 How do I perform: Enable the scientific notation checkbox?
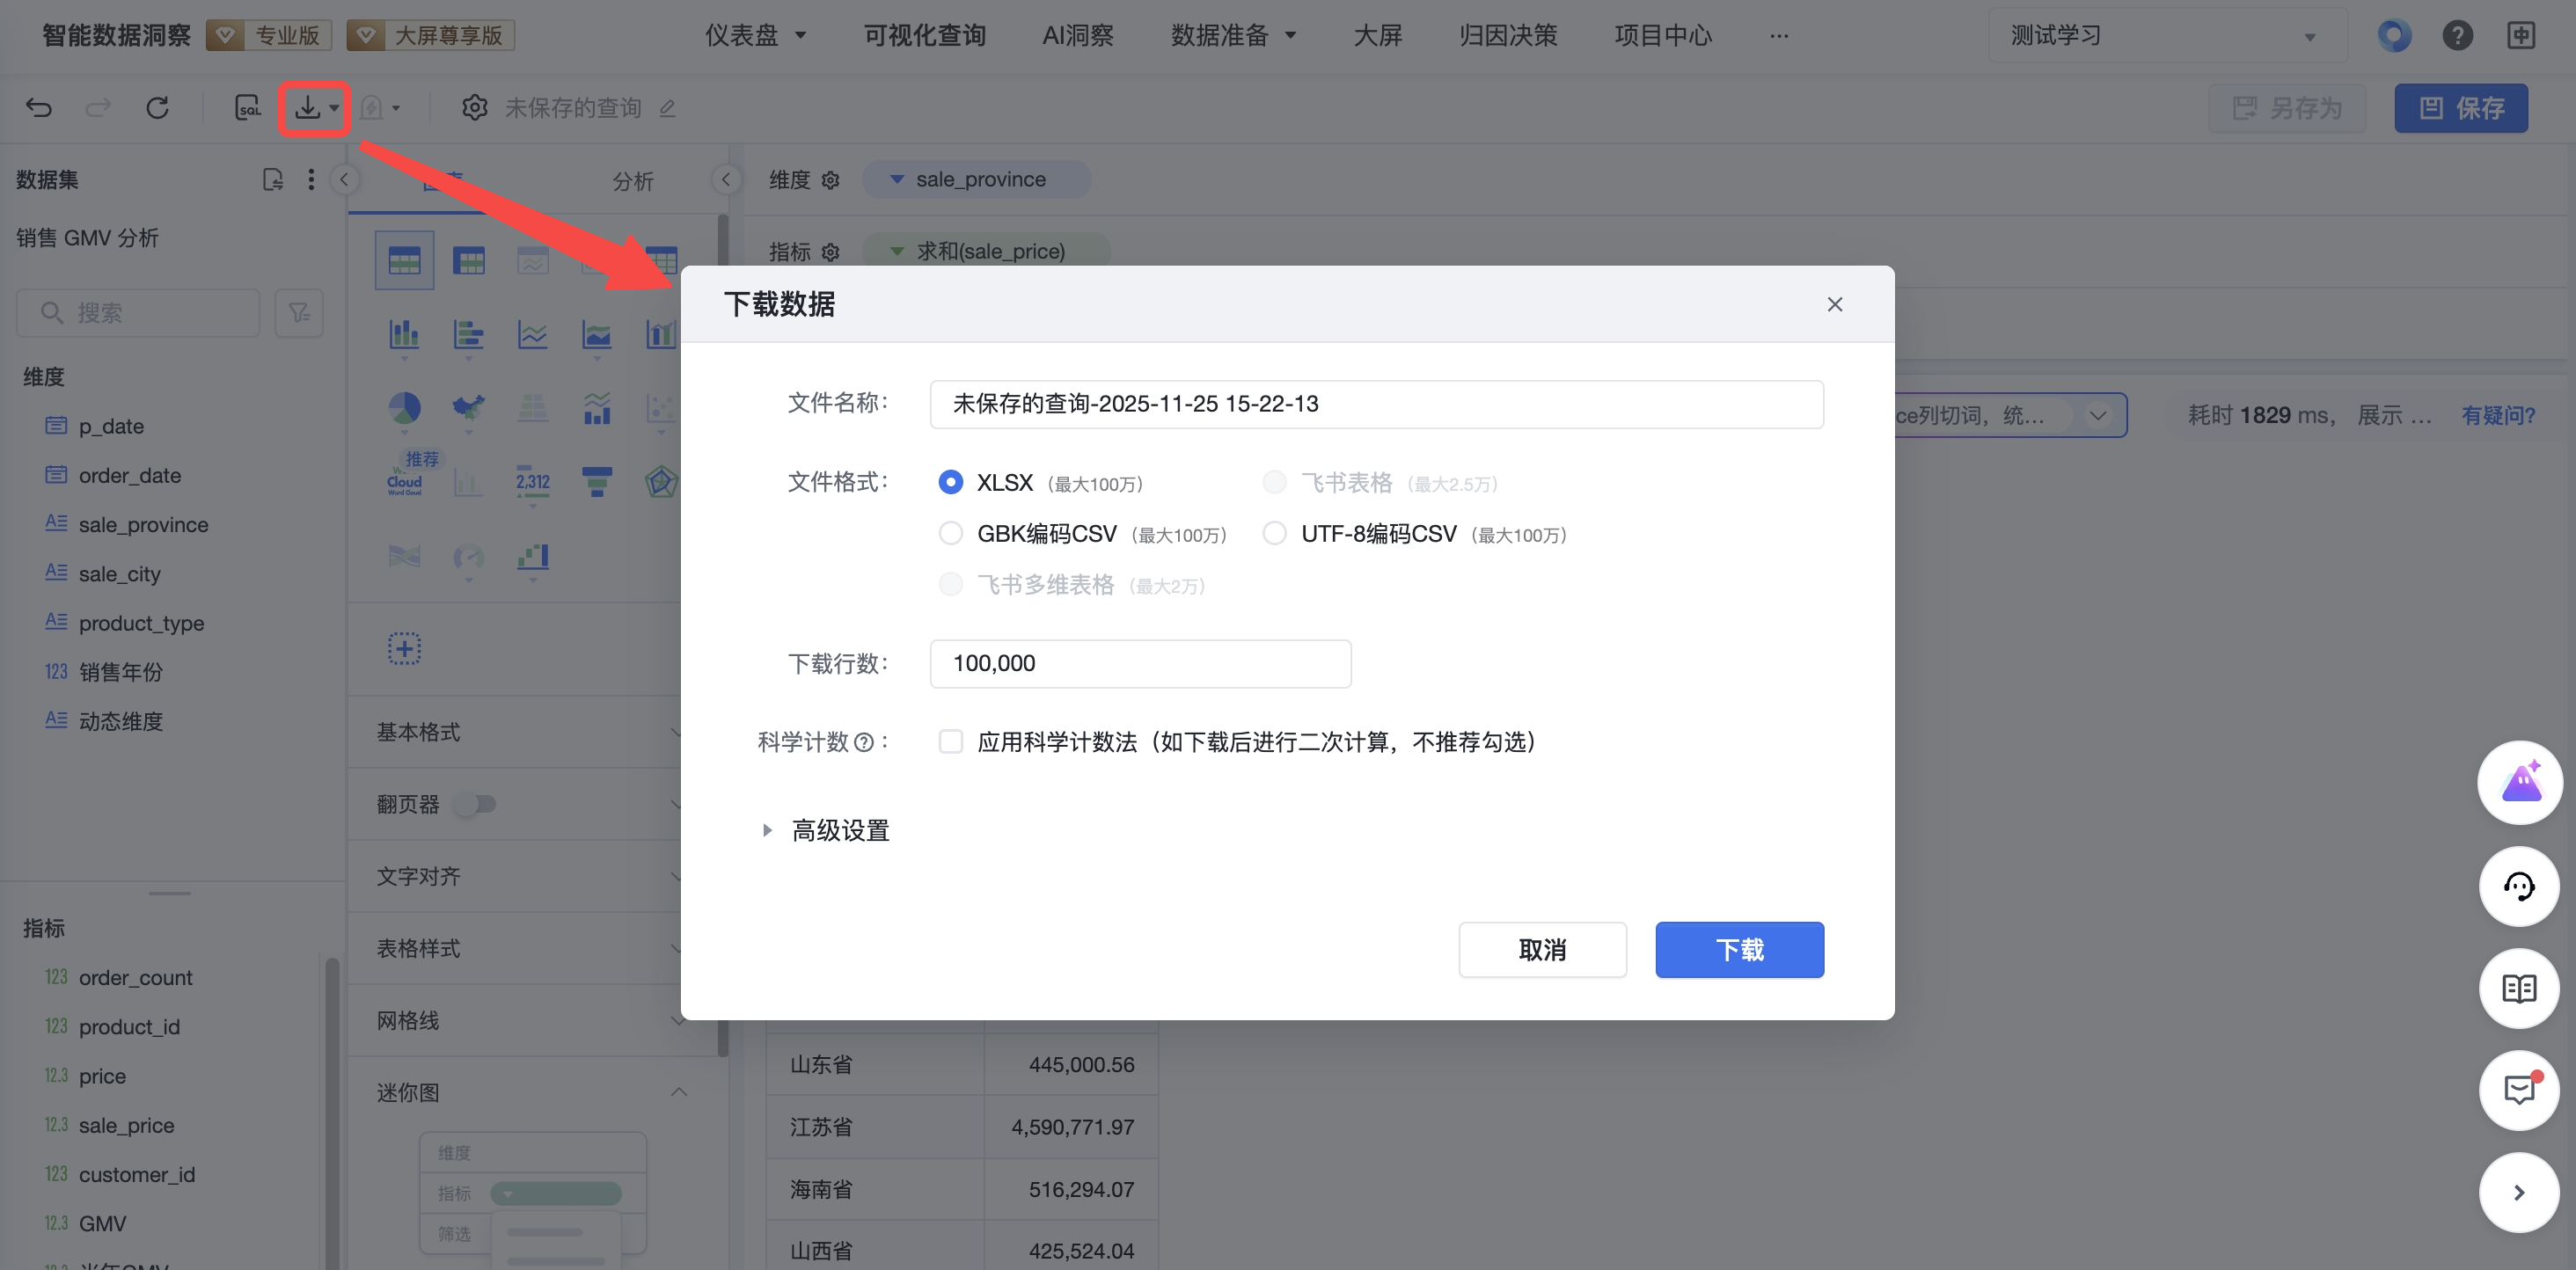(951, 742)
